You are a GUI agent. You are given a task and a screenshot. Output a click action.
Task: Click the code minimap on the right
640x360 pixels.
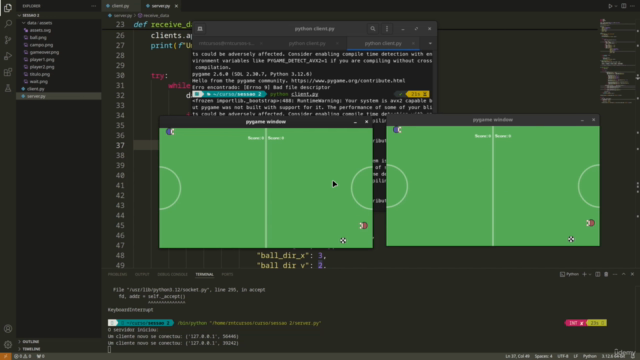[616, 61]
